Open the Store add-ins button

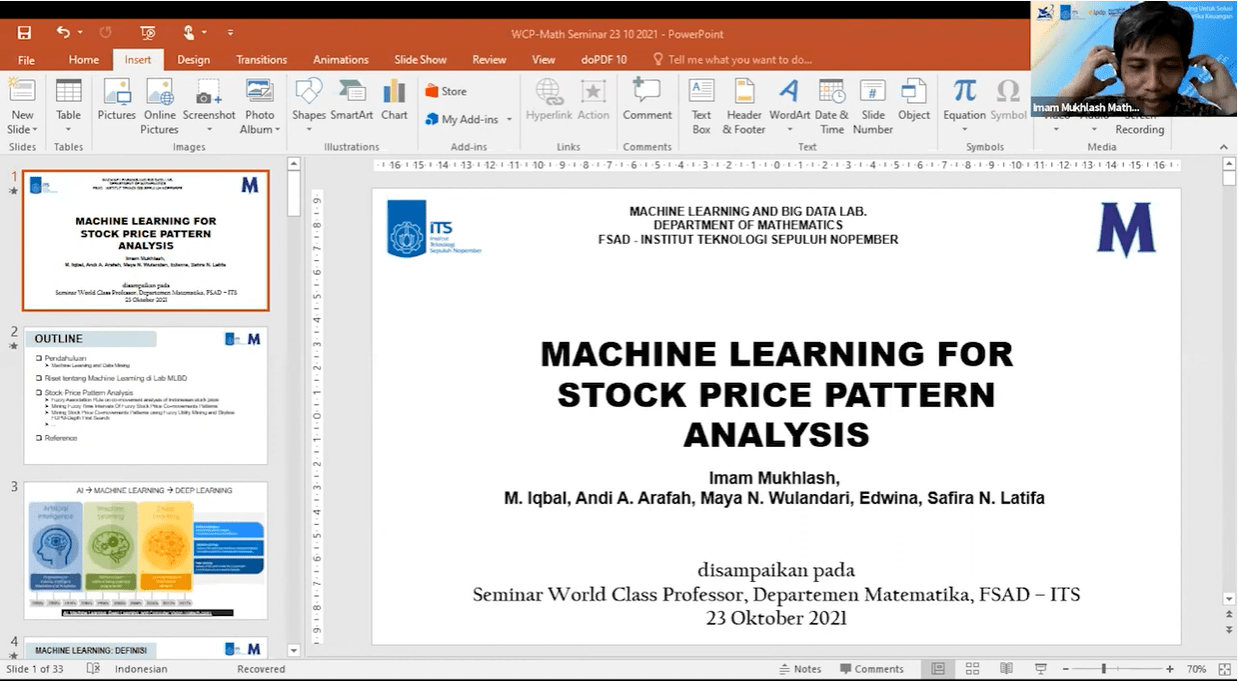[x=446, y=91]
